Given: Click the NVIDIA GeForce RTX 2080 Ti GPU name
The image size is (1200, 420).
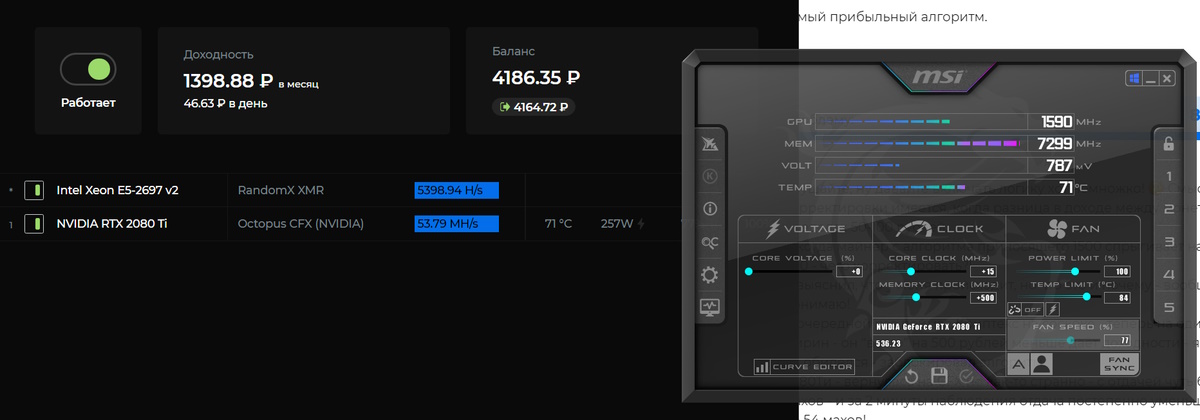Looking at the screenshot, I should [x=928, y=327].
